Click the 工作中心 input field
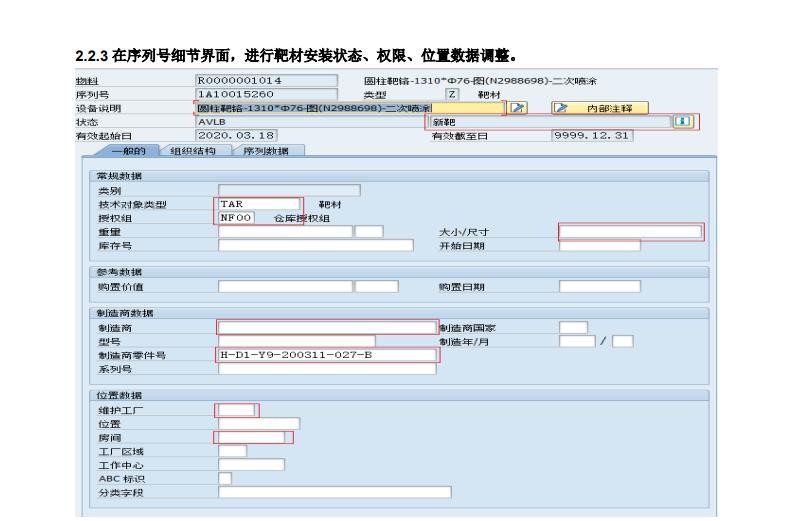 [x=251, y=464]
